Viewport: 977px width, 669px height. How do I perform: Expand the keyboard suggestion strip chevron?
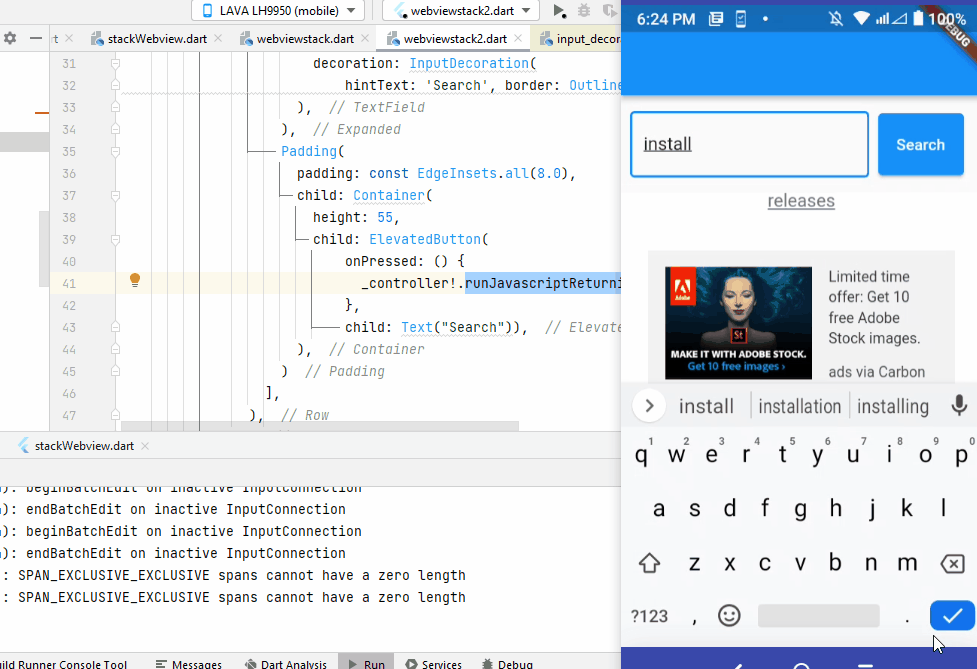(x=649, y=406)
